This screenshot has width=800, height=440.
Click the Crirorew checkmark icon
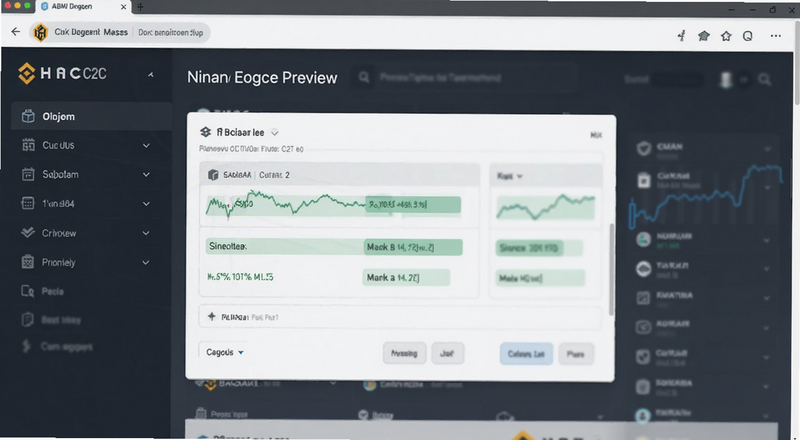coord(28,233)
